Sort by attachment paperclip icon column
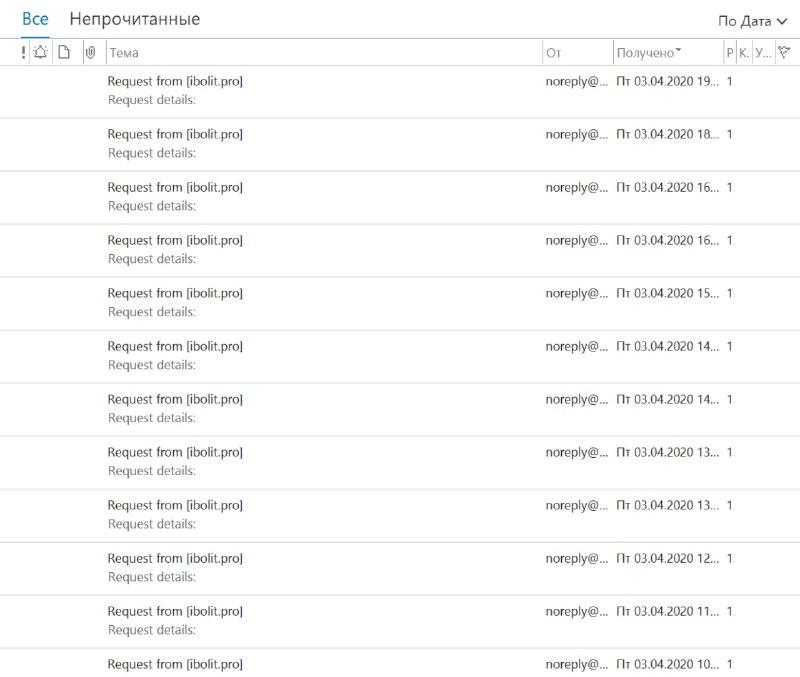This screenshot has height=677, width=800. click(x=90, y=52)
